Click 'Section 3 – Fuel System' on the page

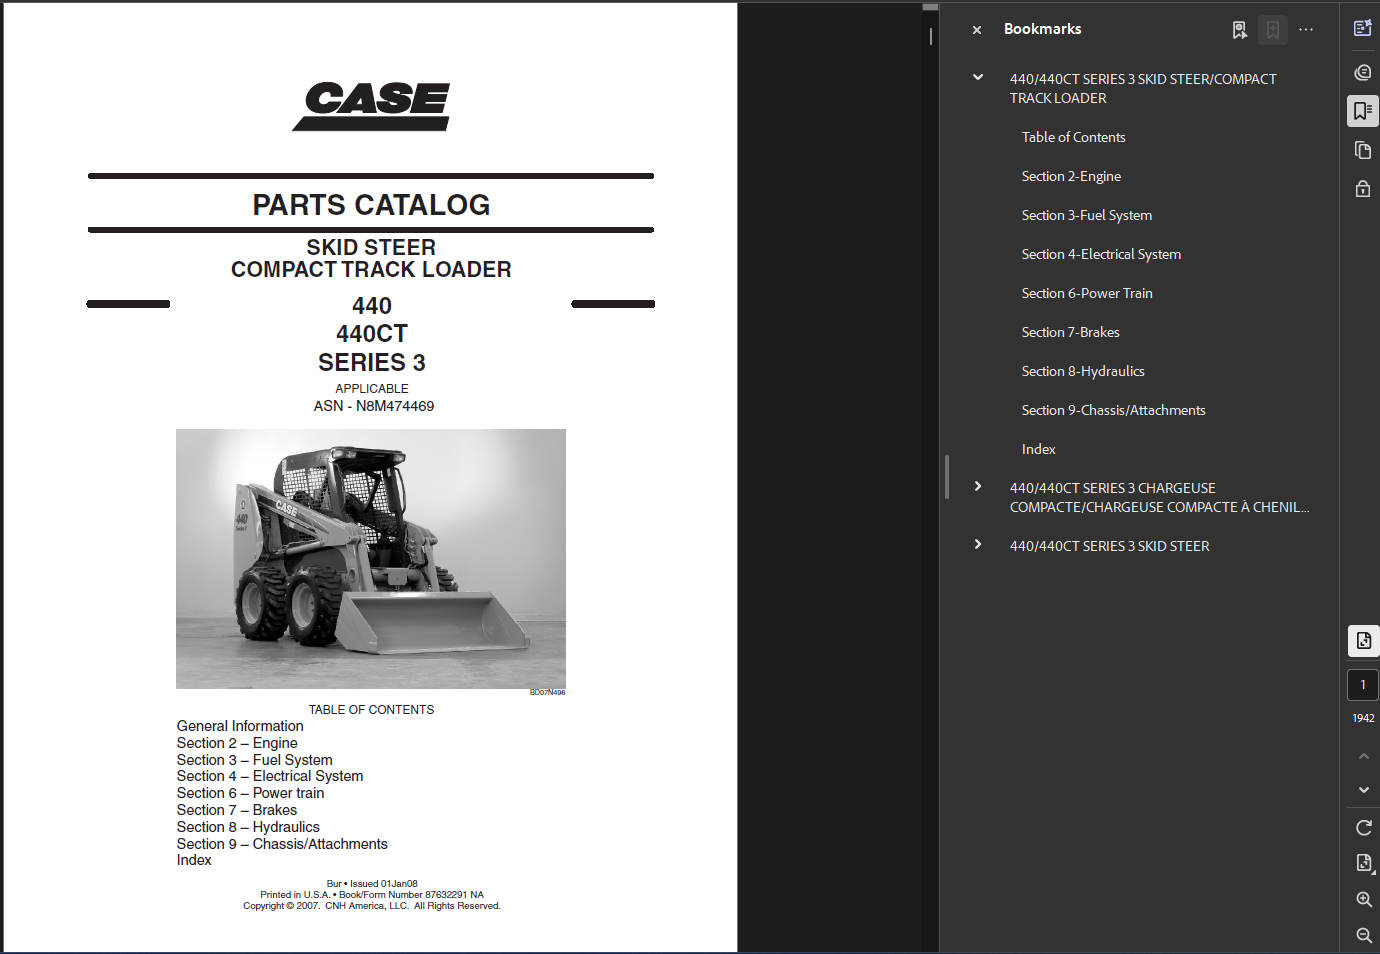(x=254, y=760)
